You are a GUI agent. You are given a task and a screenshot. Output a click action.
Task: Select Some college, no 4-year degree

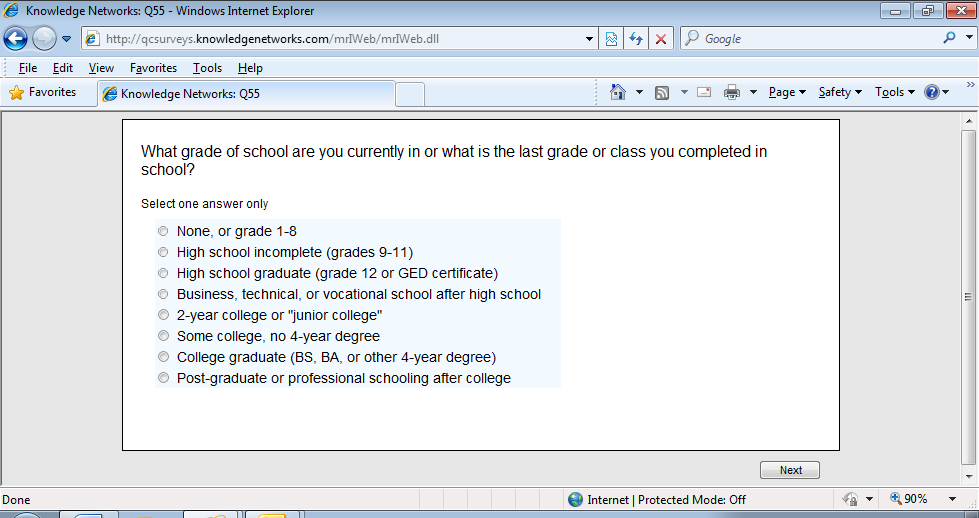pyautogui.click(x=163, y=336)
